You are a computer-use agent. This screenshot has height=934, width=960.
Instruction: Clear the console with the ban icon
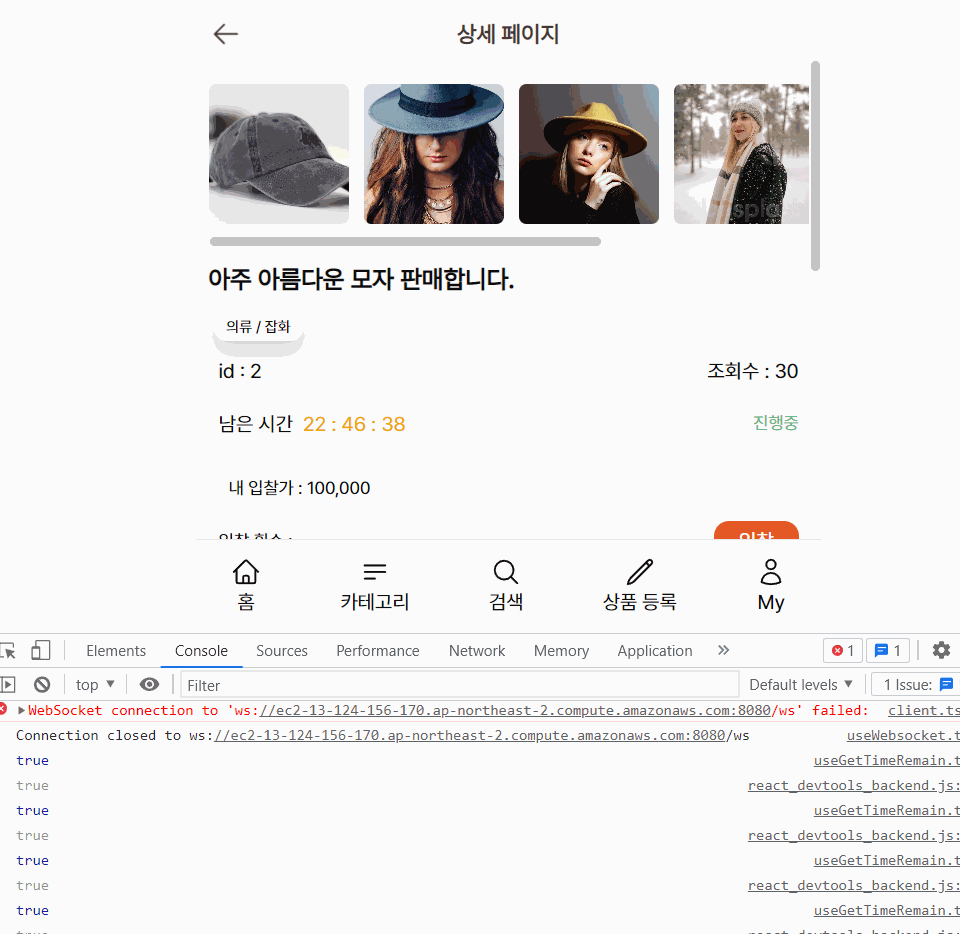coord(42,684)
